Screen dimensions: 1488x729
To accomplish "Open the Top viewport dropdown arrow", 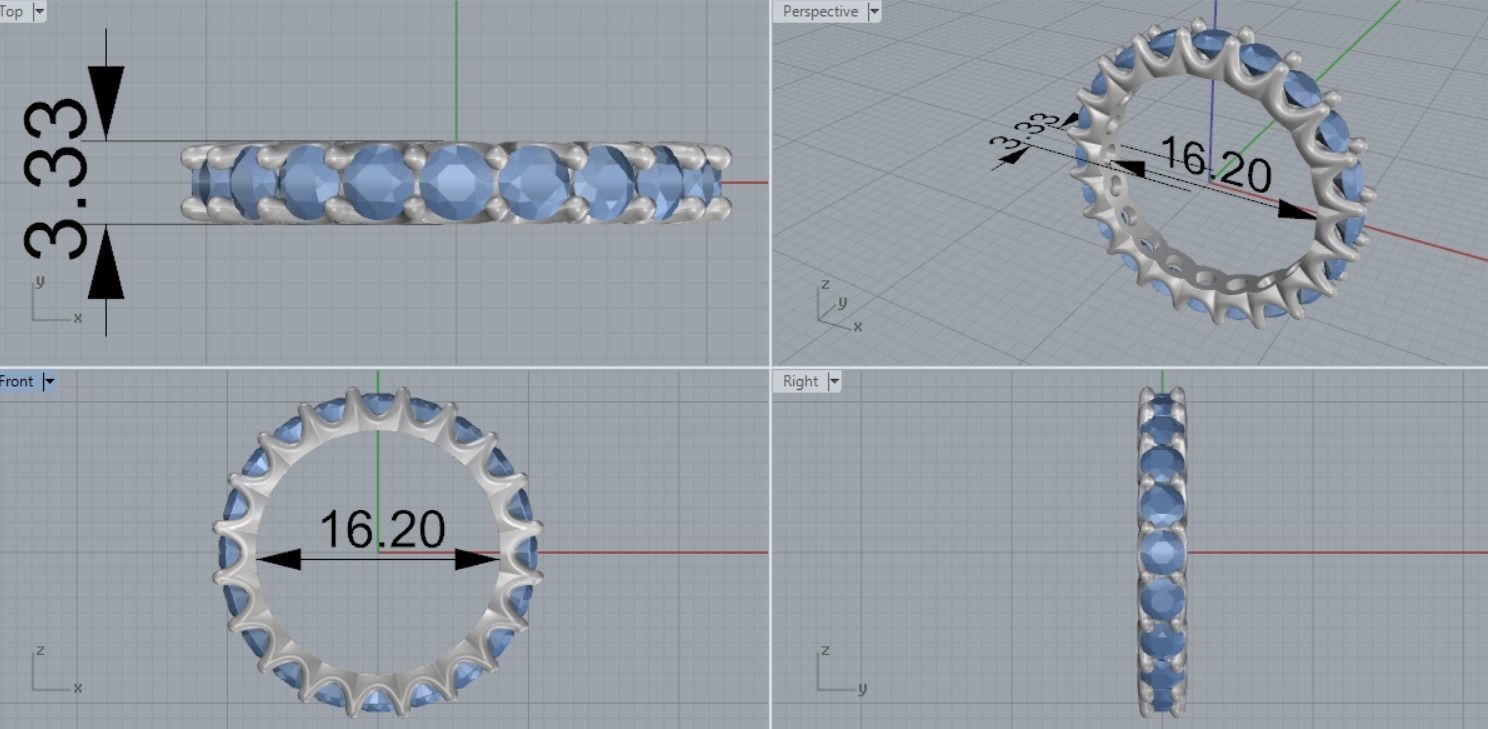I will coord(40,11).
